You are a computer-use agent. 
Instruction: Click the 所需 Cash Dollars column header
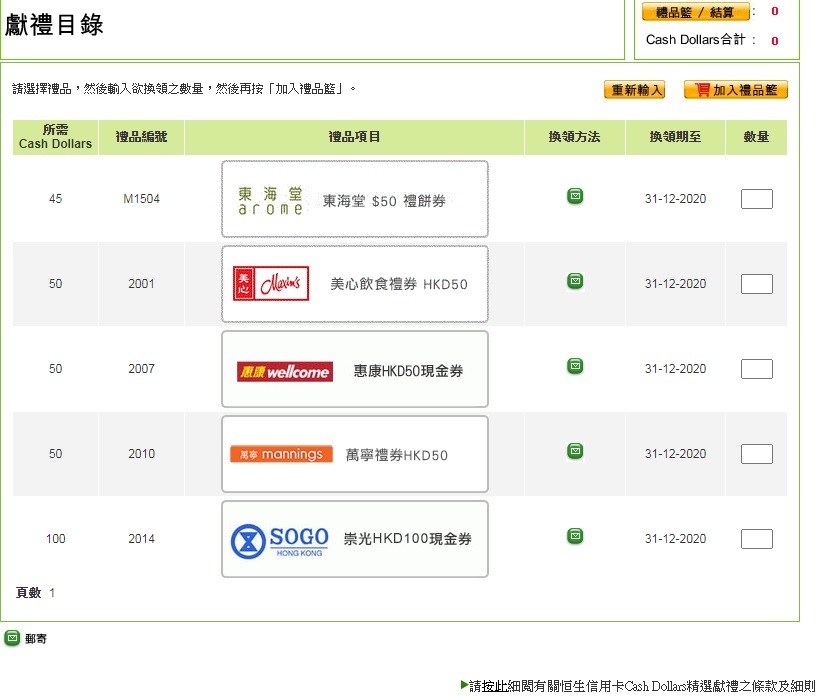pyautogui.click(x=55, y=137)
